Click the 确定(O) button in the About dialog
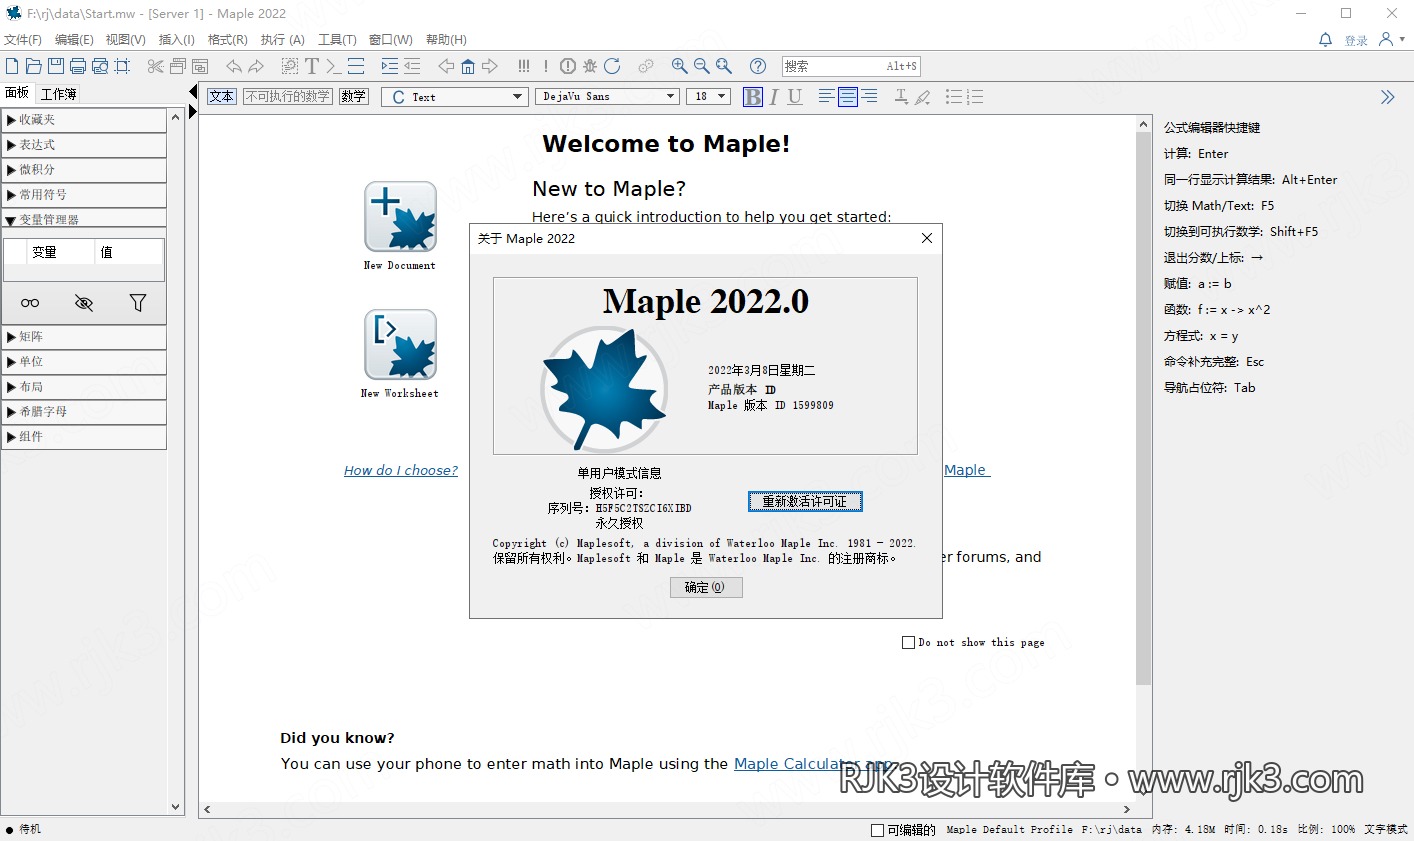1414x841 pixels. pos(706,588)
